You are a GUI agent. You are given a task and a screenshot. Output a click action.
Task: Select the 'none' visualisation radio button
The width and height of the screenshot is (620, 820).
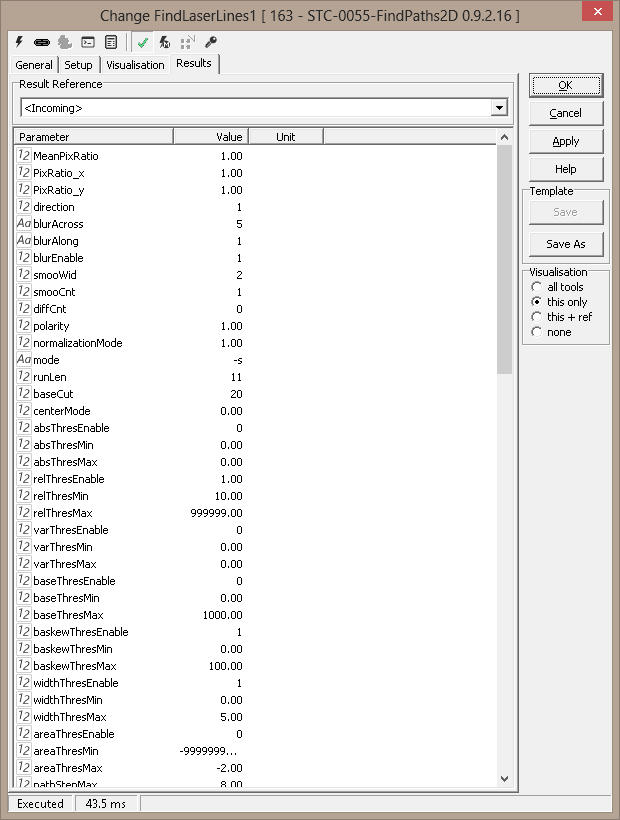537,332
